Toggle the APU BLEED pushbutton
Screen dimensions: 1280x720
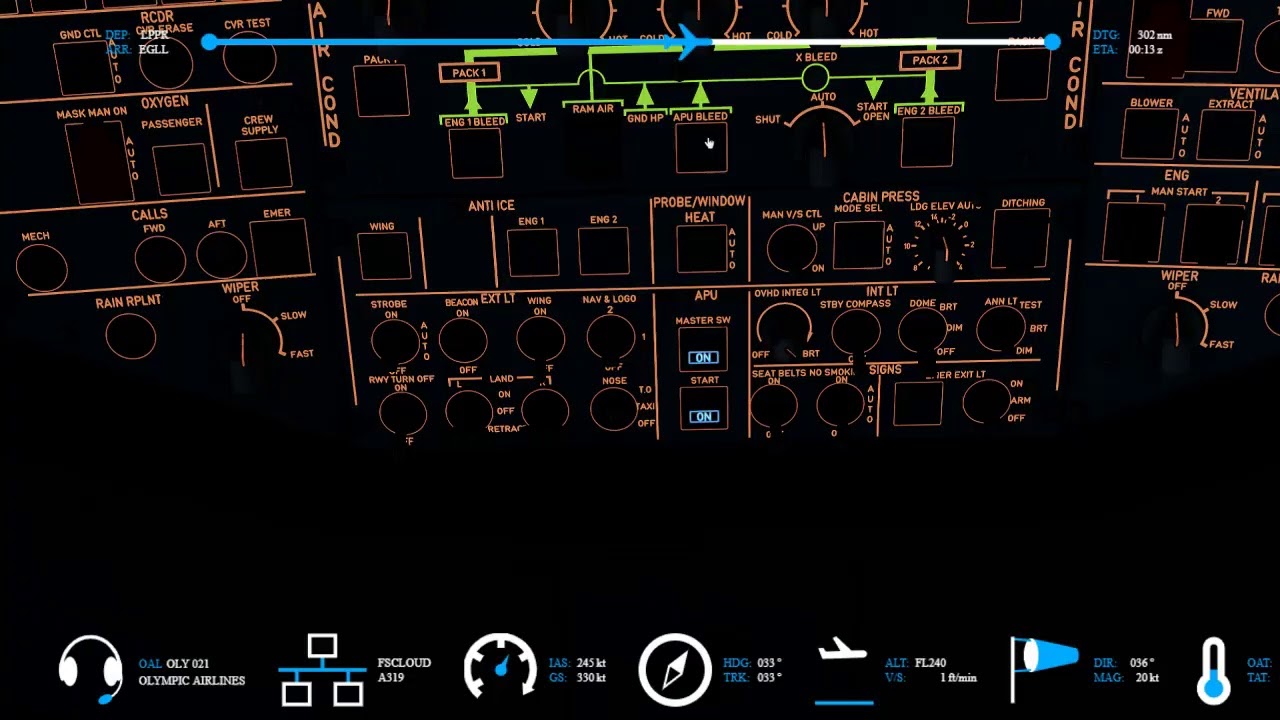pos(701,150)
